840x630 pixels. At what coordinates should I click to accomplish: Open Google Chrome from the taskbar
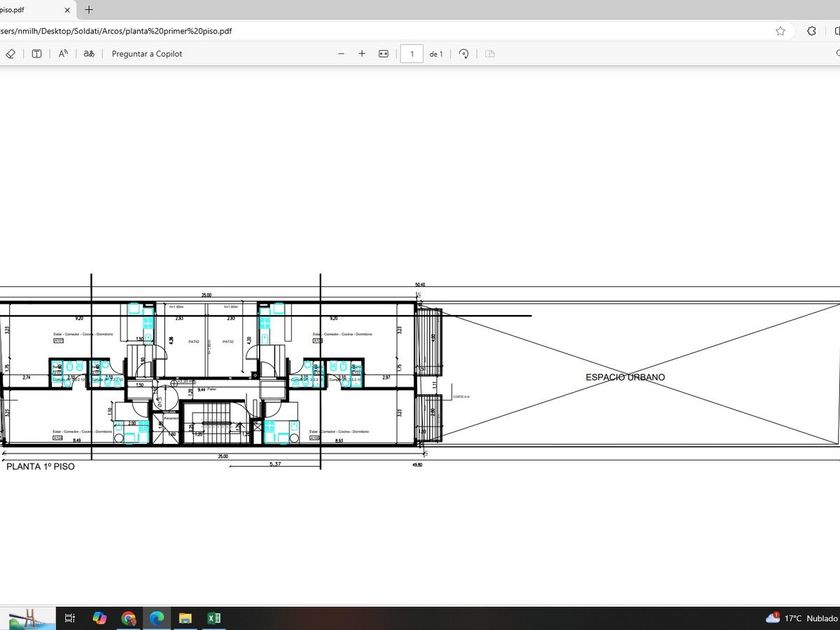128,618
